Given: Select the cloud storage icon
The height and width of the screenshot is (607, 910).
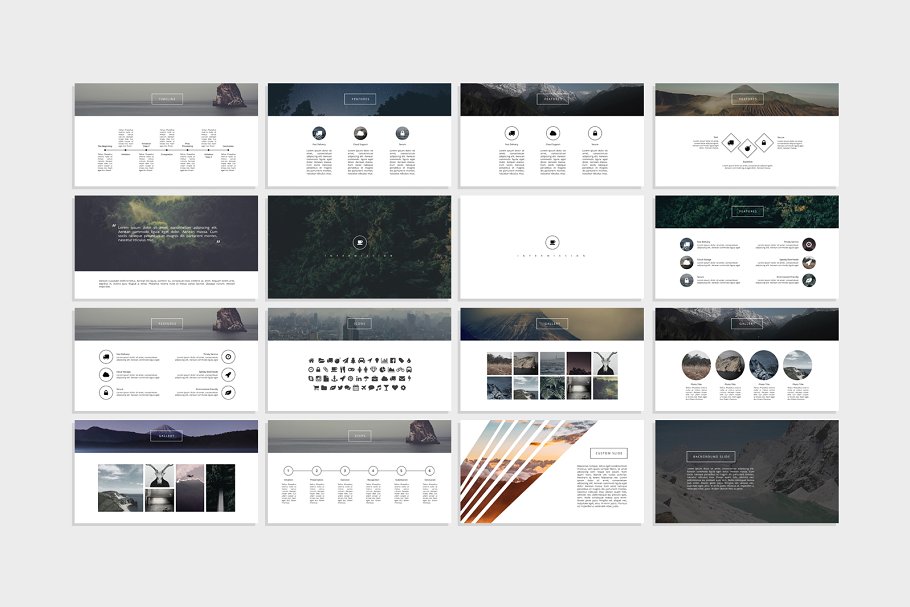Looking at the screenshot, I should (106, 374).
